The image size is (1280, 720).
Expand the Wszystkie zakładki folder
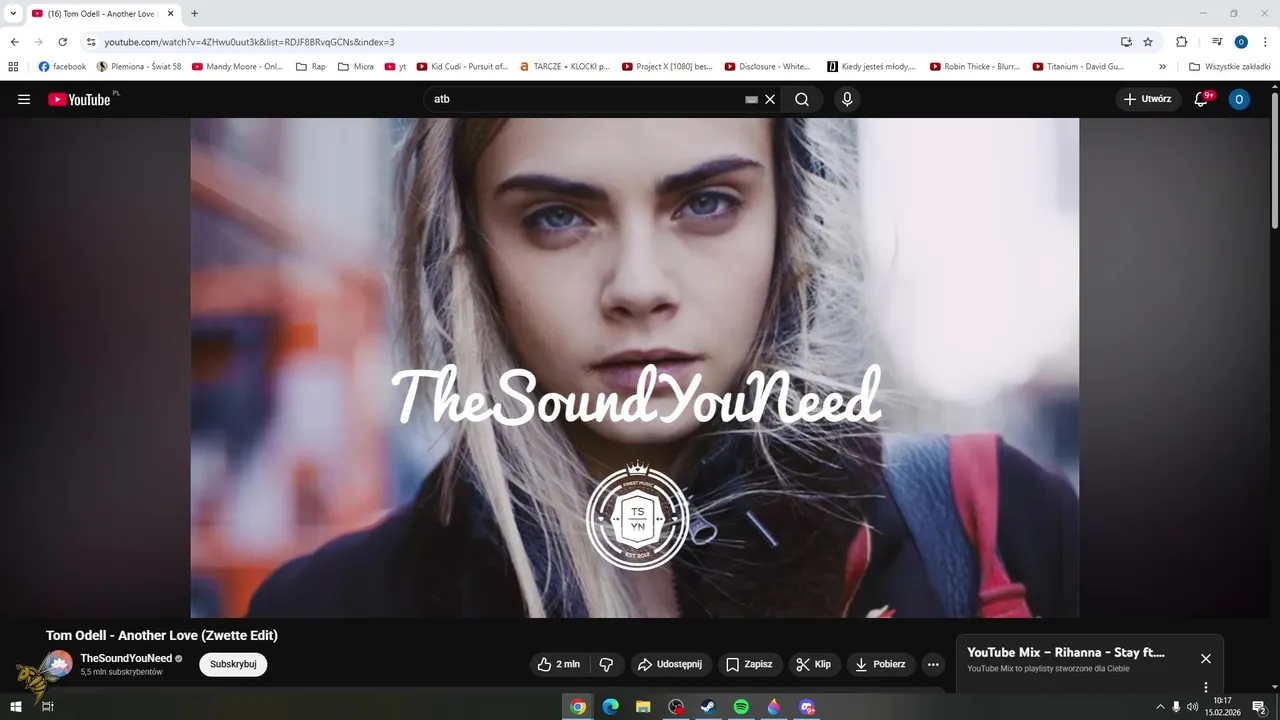[1230, 67]
